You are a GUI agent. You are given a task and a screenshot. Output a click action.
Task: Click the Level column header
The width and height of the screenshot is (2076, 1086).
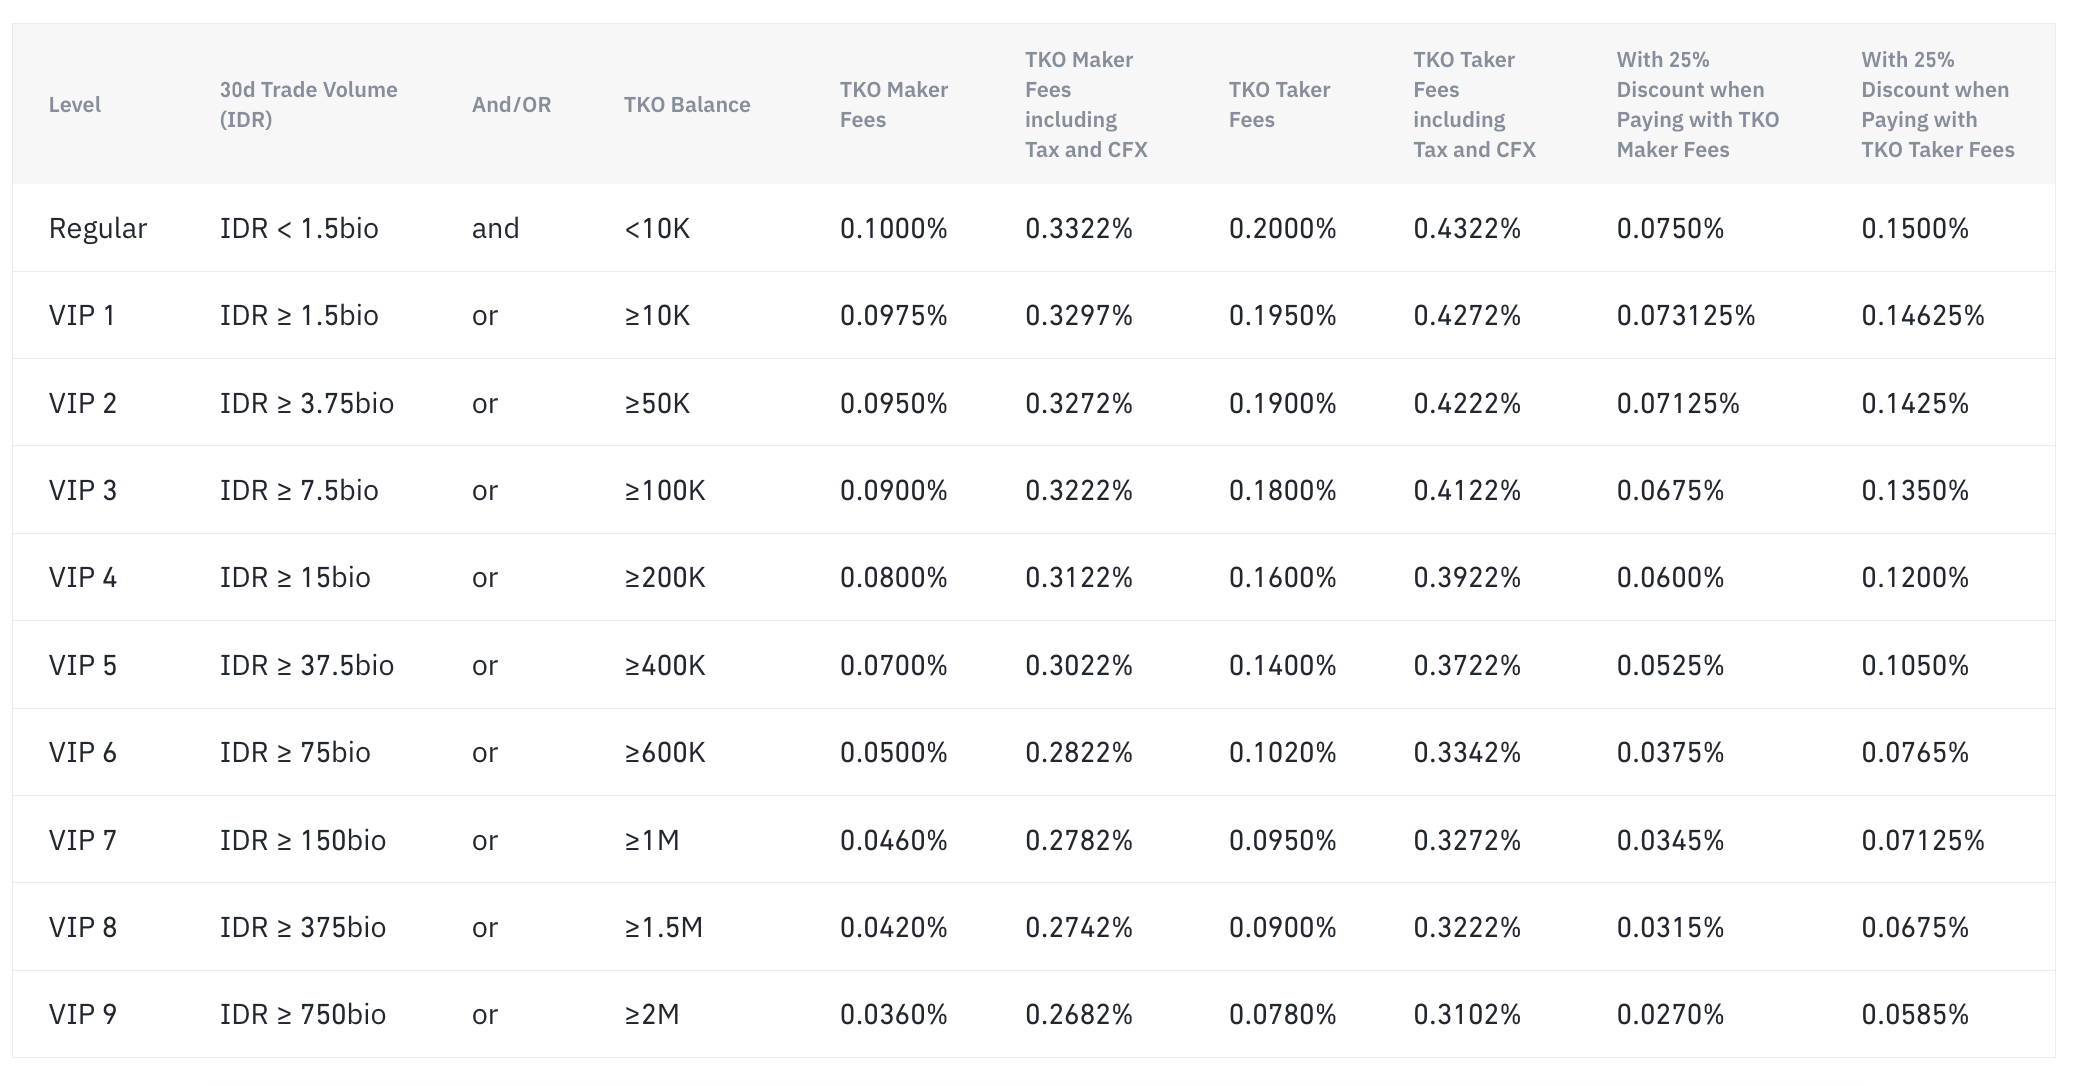[75, 104]
